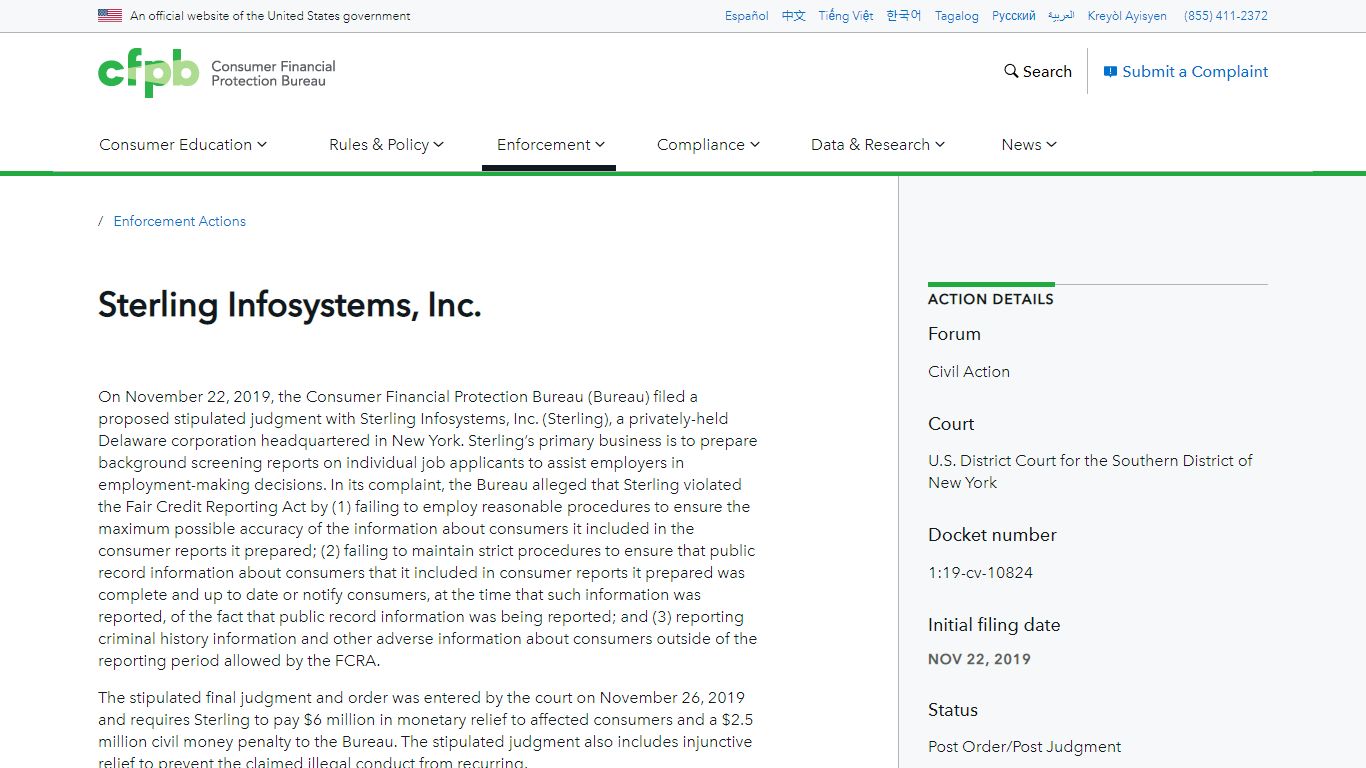The height and width of the screenshot is (768, 1366).
Task: Click the Initial filing date label
Action: [994, 625]
